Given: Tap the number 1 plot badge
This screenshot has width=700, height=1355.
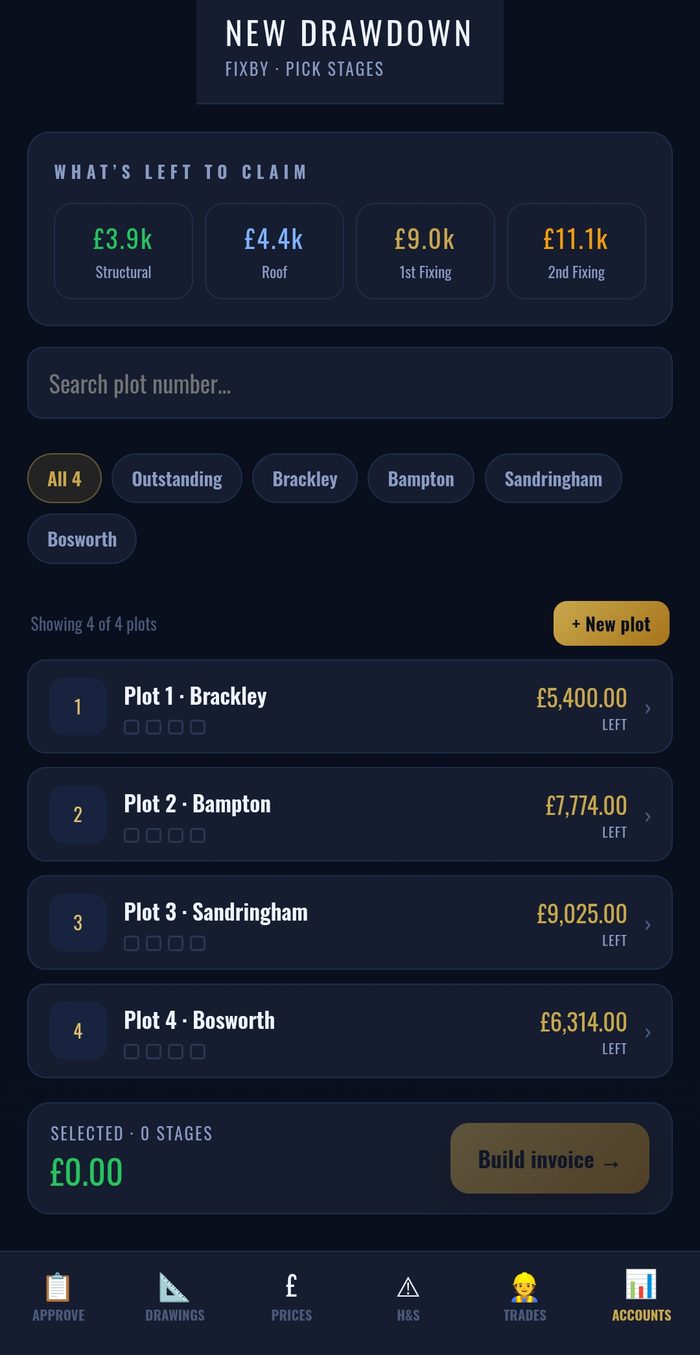Looking at the screenshot, I should [x=78, y=706].
